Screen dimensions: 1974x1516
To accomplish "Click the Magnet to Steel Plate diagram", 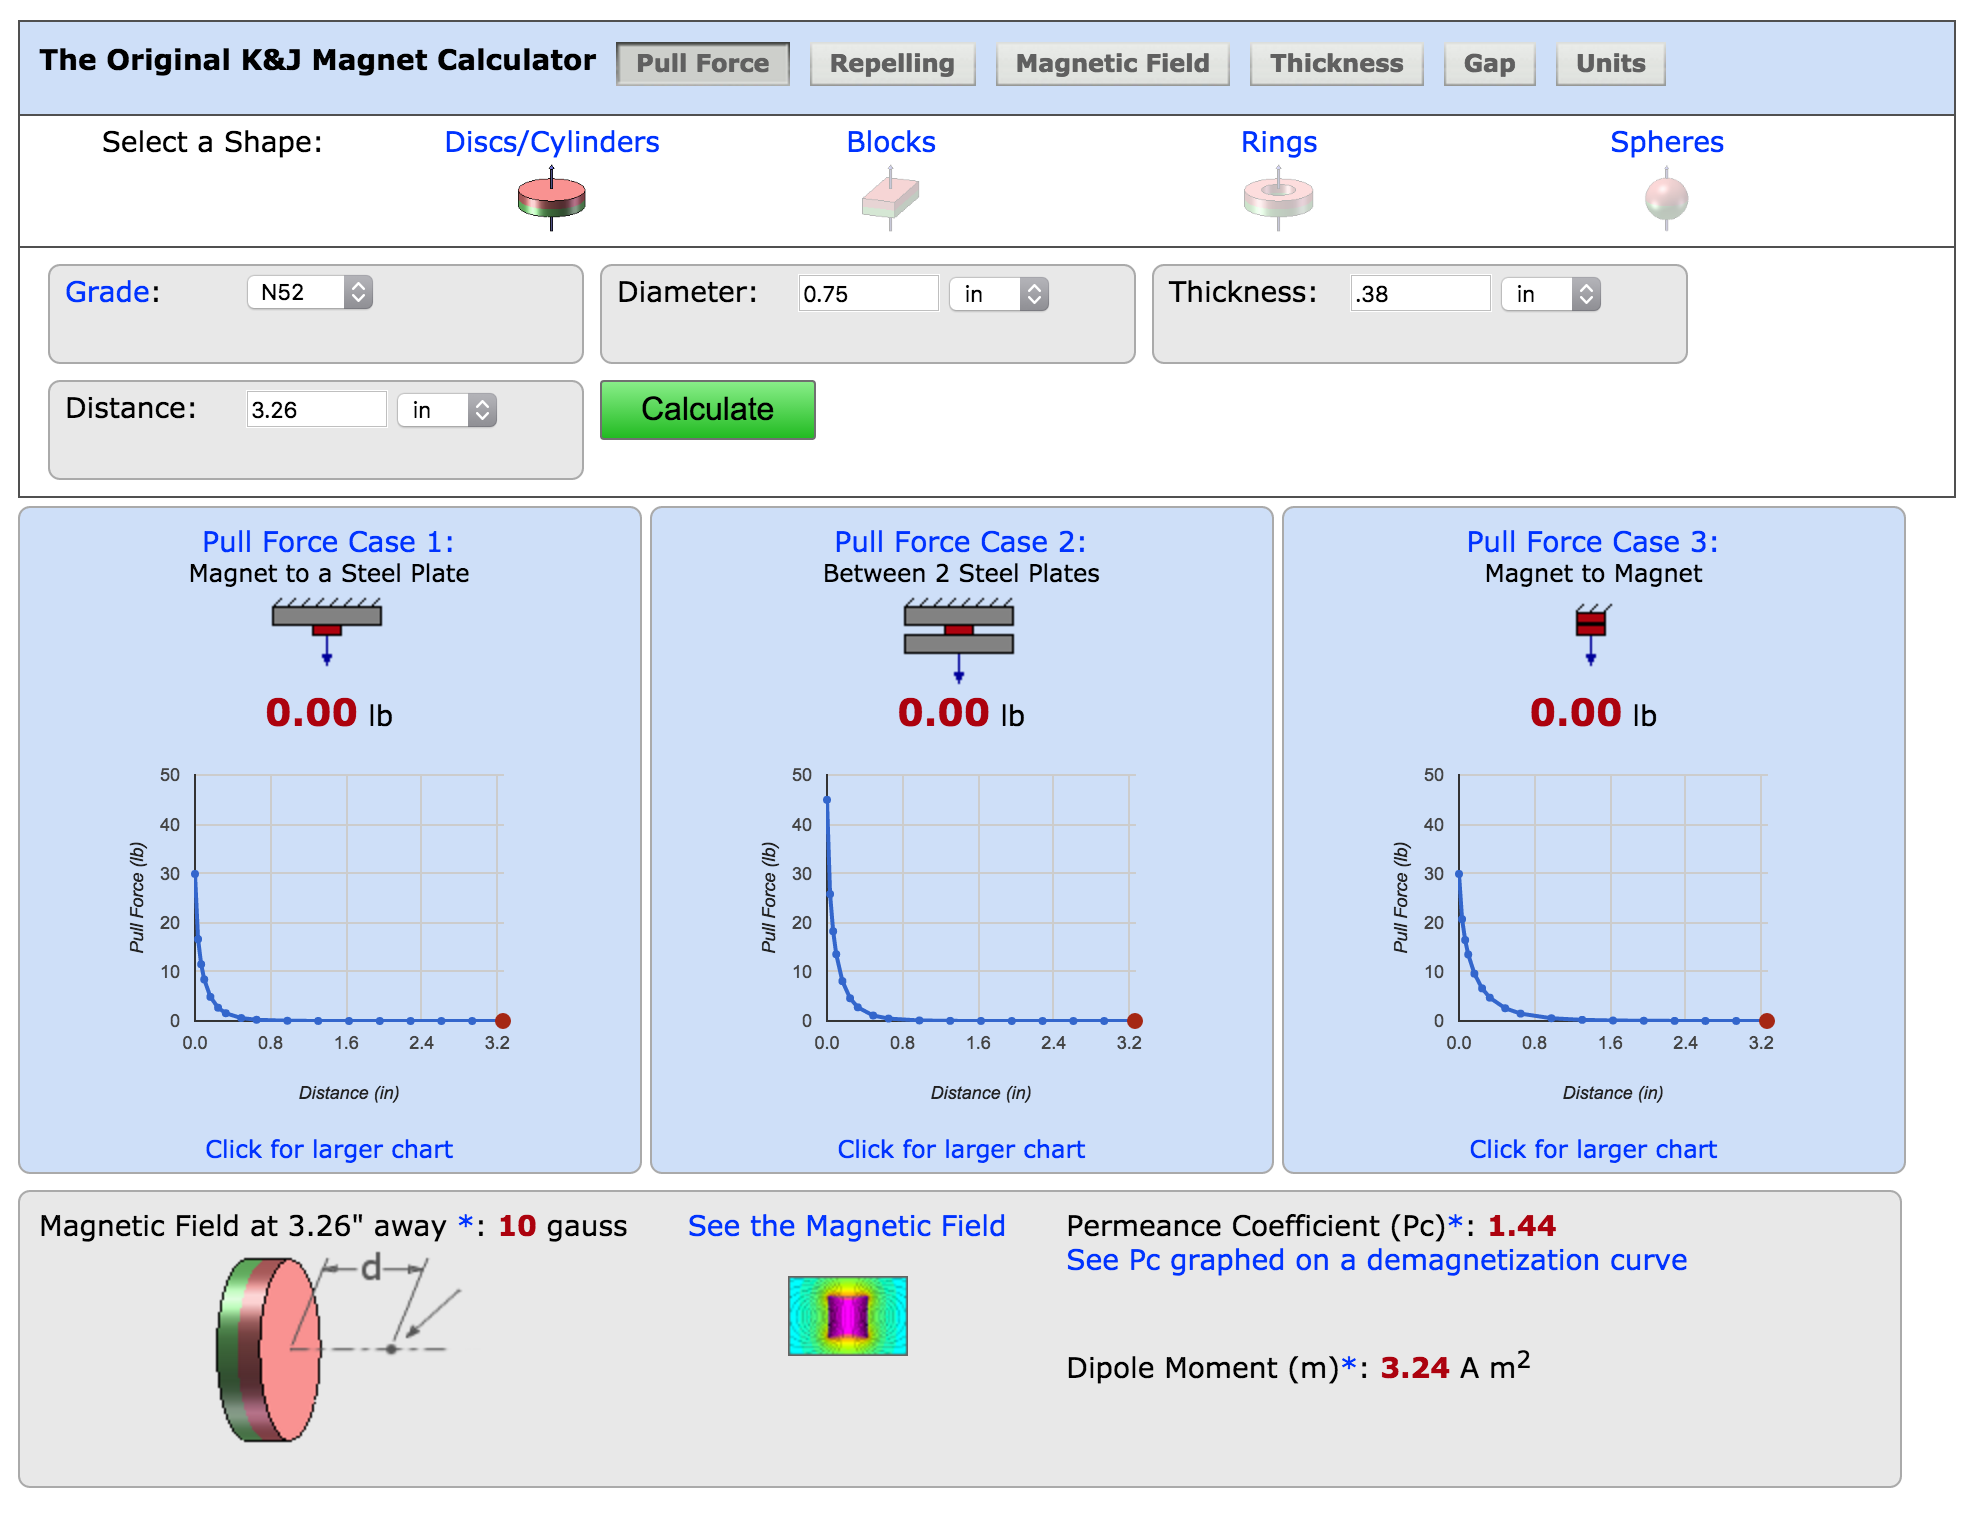I will pos(327,631).
